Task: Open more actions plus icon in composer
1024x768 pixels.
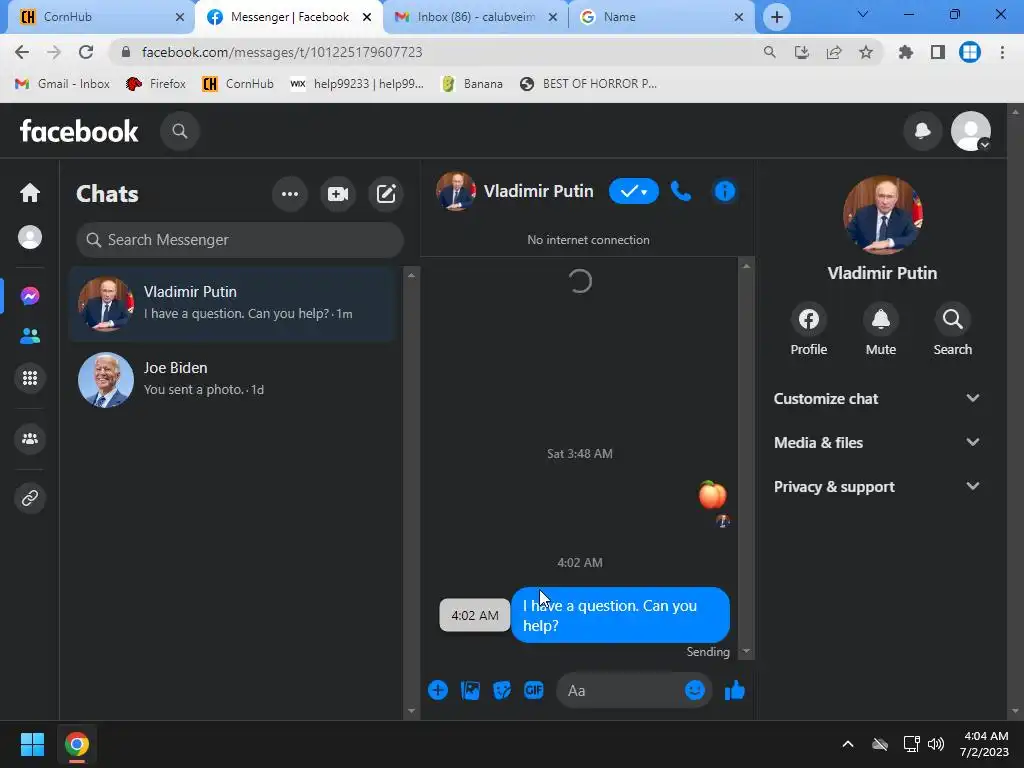Action: coord(438,690)
